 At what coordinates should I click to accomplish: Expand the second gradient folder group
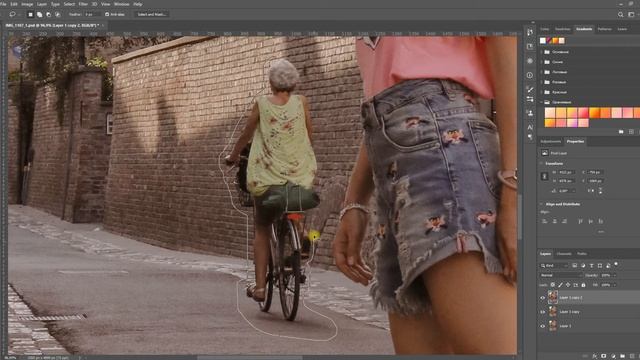click(542, 62)
